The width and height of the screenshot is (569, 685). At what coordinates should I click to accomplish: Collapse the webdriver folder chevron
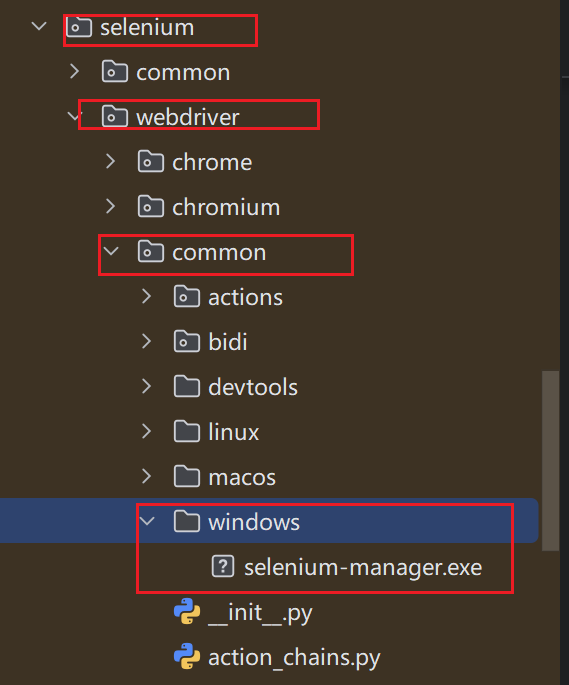coord(73,116)
